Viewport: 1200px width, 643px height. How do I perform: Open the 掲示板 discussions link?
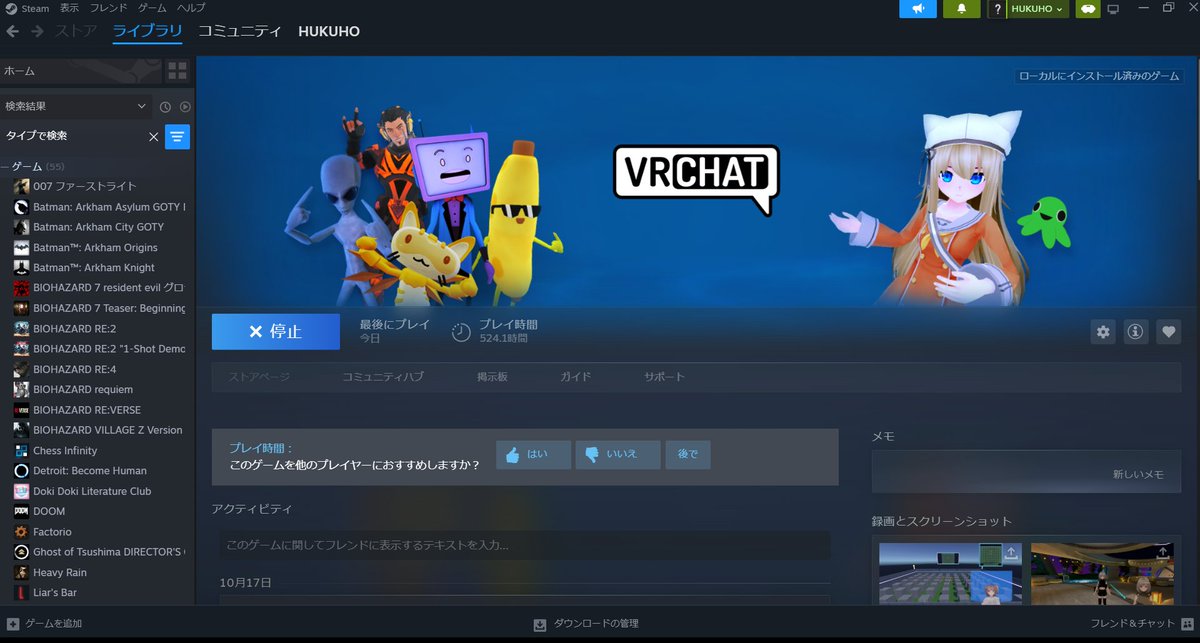[x=492, y=377]
